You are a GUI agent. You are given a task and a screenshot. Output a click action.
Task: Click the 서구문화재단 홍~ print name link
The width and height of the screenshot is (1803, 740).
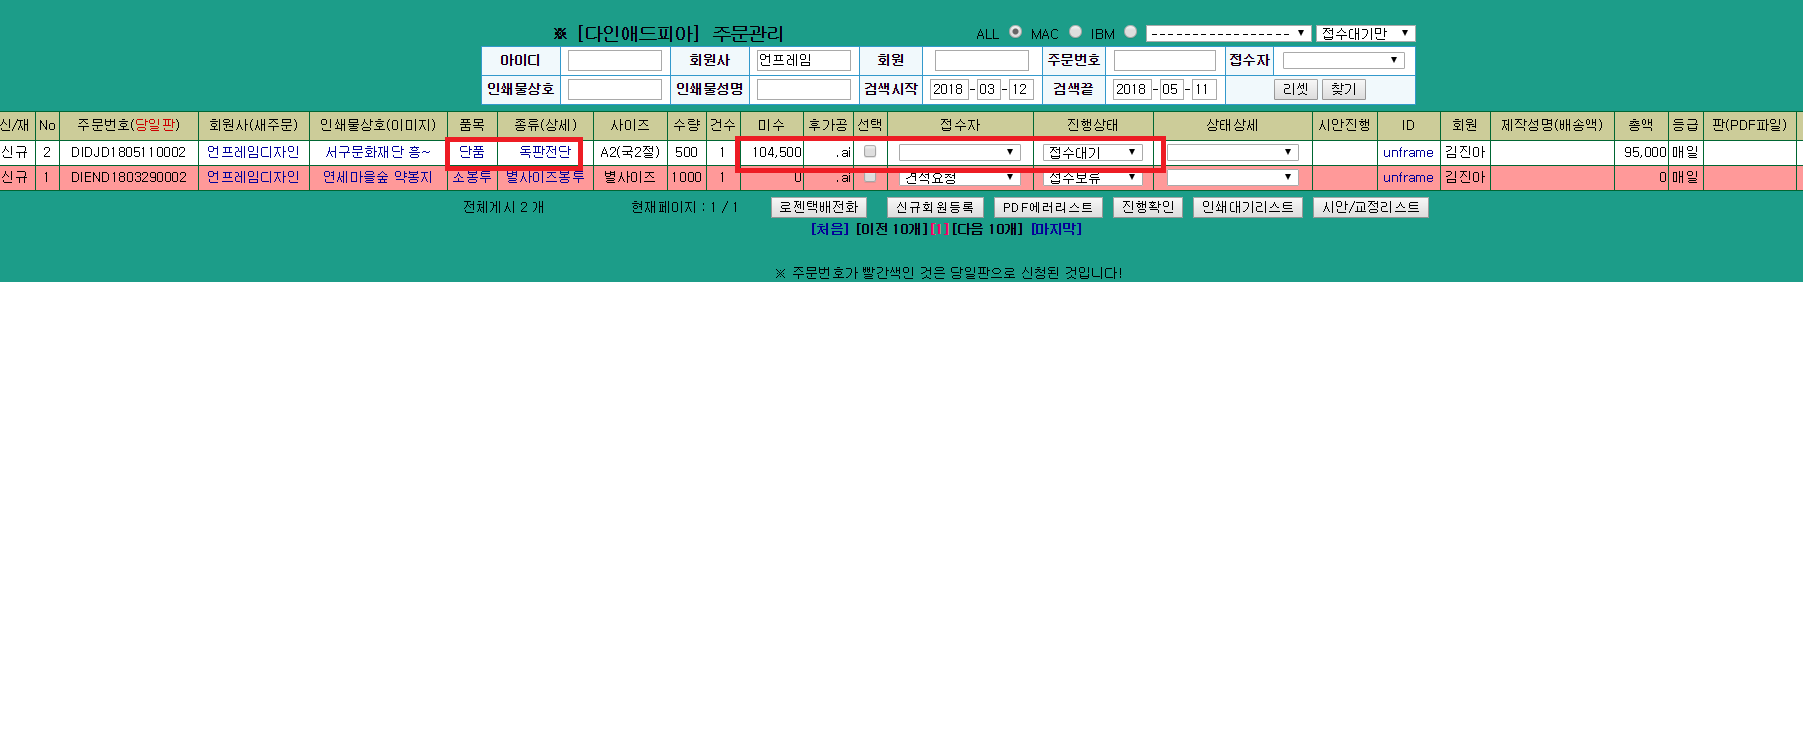tap(377, 152)
